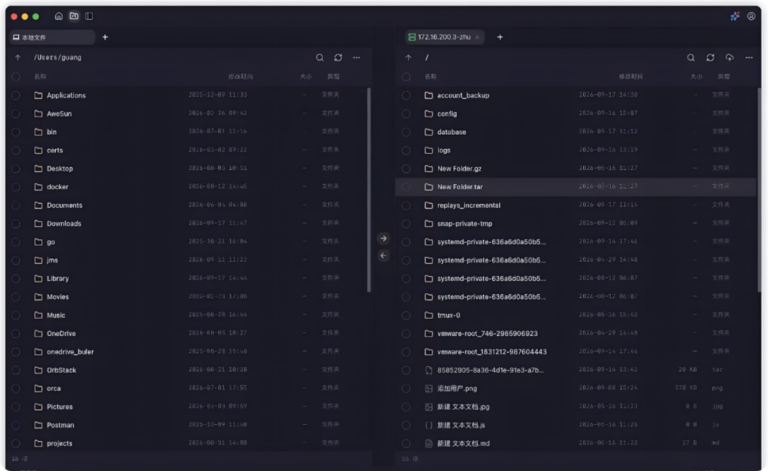This screenshot has height=471, width=768.
Task: Open the user account icon at top right
Action: 751,16
